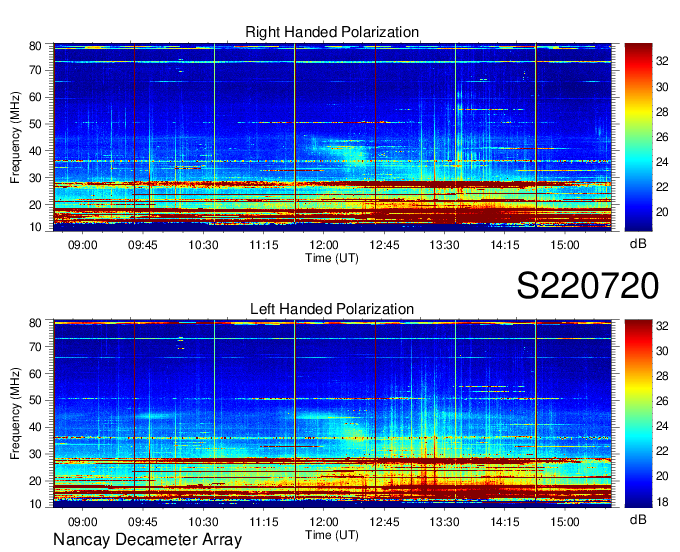Screen dimensions: 680x552
Task: Click the 70 MHz tick of Right Handed plot
Action: tap(35, 70)
